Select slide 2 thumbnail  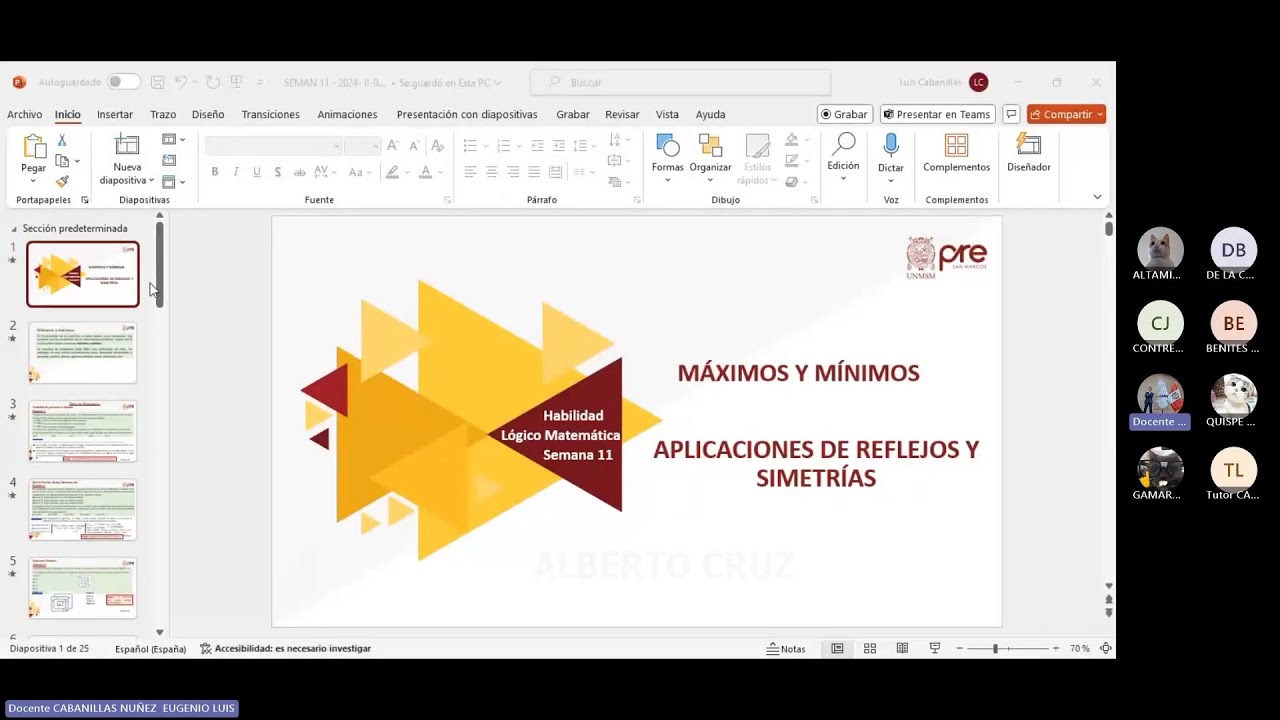pos(82,352)
